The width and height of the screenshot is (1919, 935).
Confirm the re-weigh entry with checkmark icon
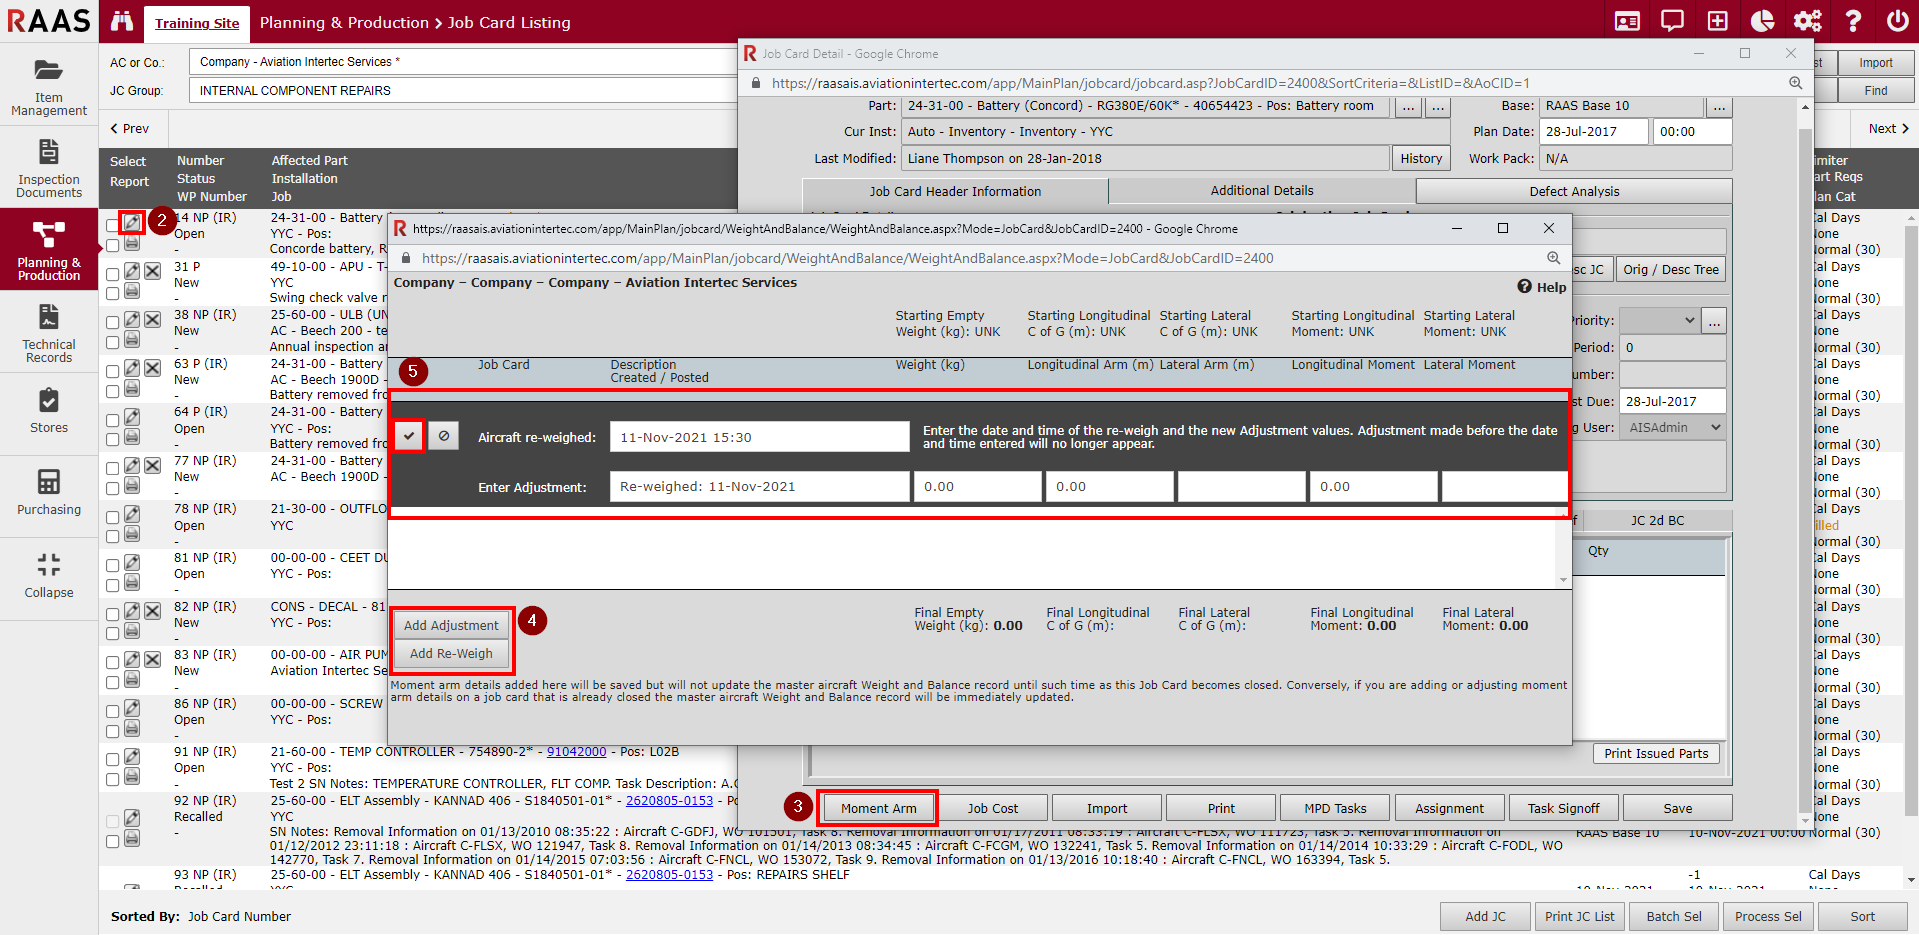[x=409, y=436]
